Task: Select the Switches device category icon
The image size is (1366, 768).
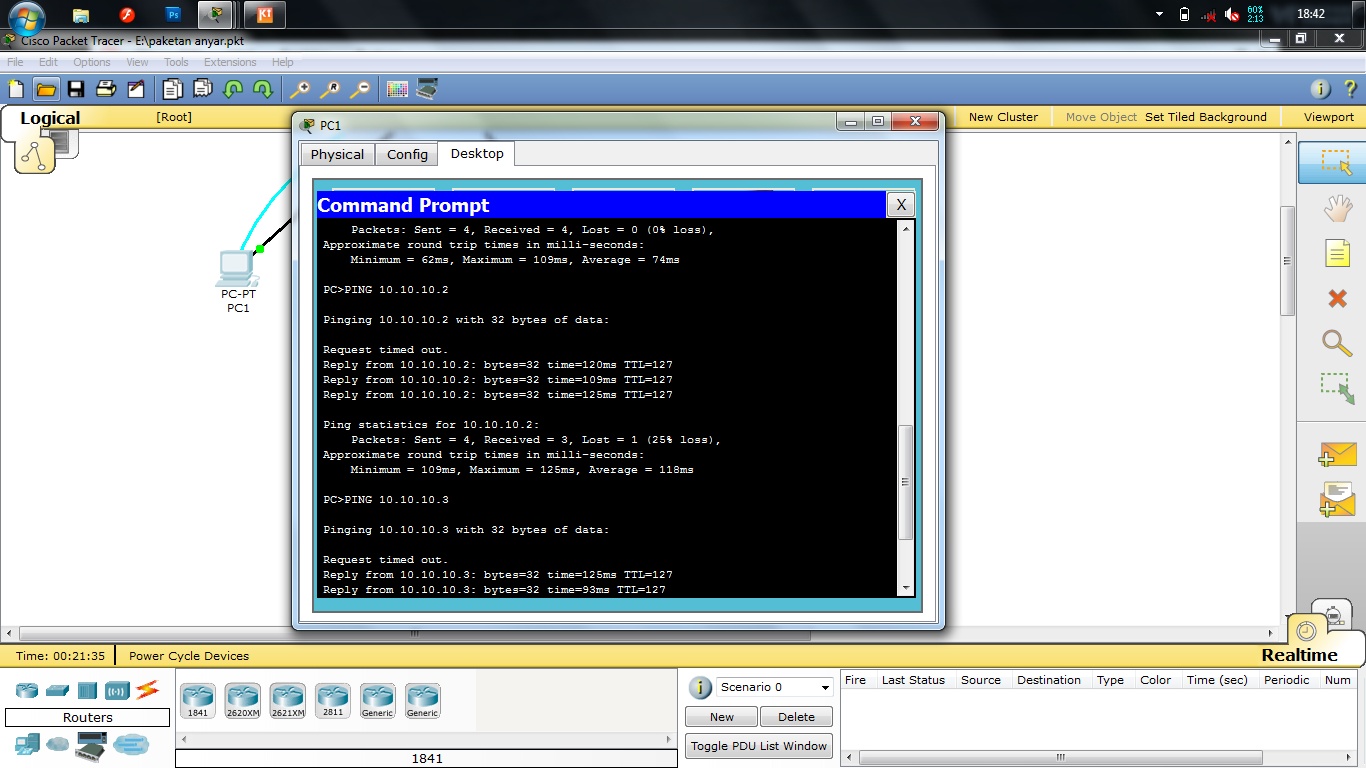Action: 57,690
